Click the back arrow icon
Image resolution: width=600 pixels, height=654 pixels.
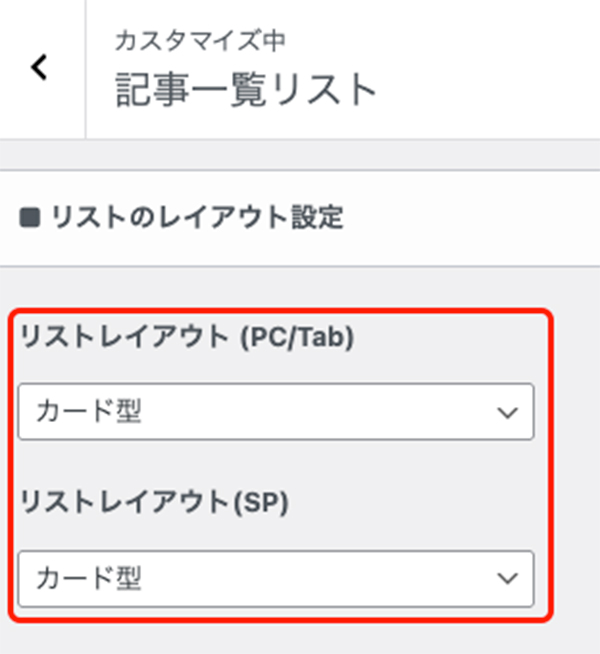40,68
